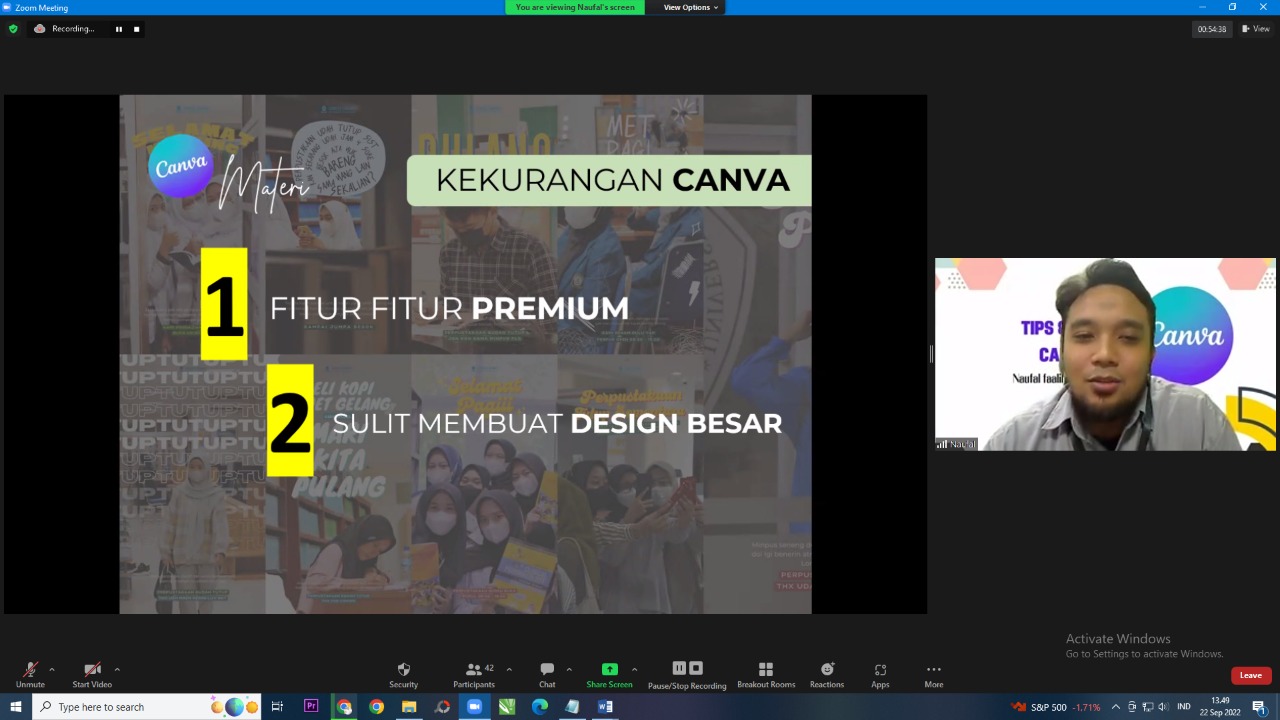The height and width of the screenshot is (720, 1280).
Task: Expand audio options arrow beside Unmute
Action: [52, 669]
